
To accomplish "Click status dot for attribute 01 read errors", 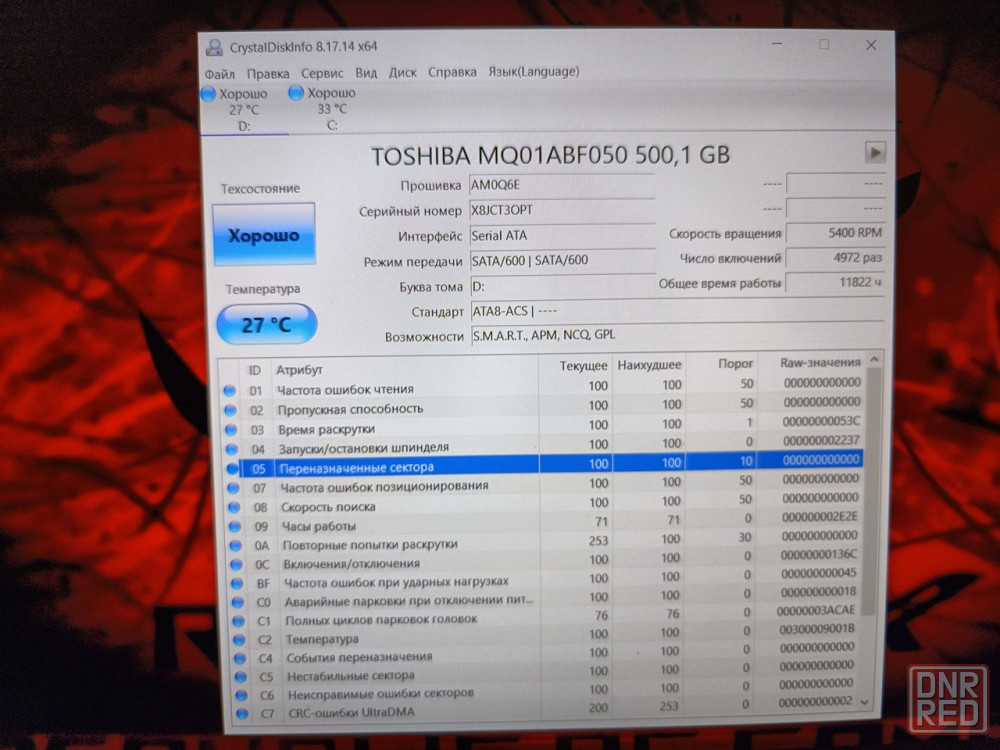I will click(x=229, y=391).
